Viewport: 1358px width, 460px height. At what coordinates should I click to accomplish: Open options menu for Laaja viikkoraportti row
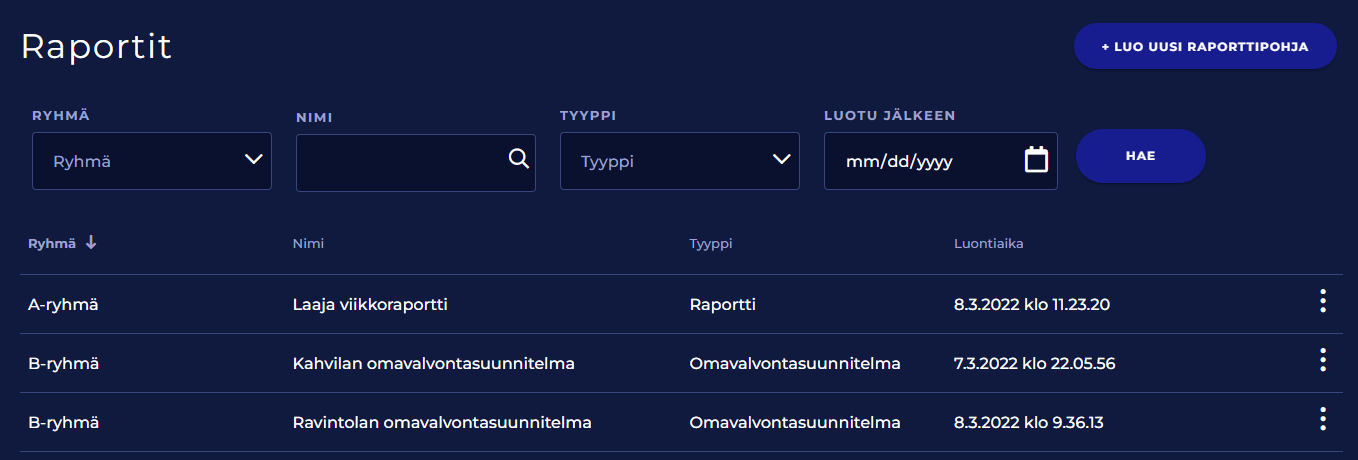coord(1322,301)
